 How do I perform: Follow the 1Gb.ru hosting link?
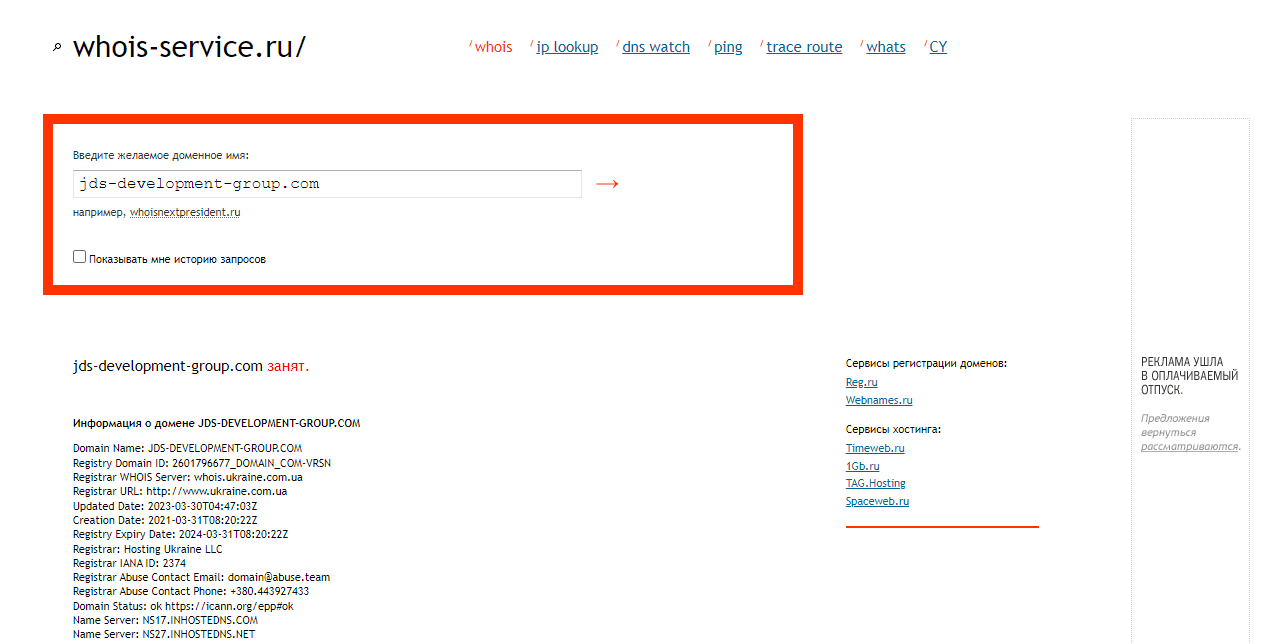(862, 466)
